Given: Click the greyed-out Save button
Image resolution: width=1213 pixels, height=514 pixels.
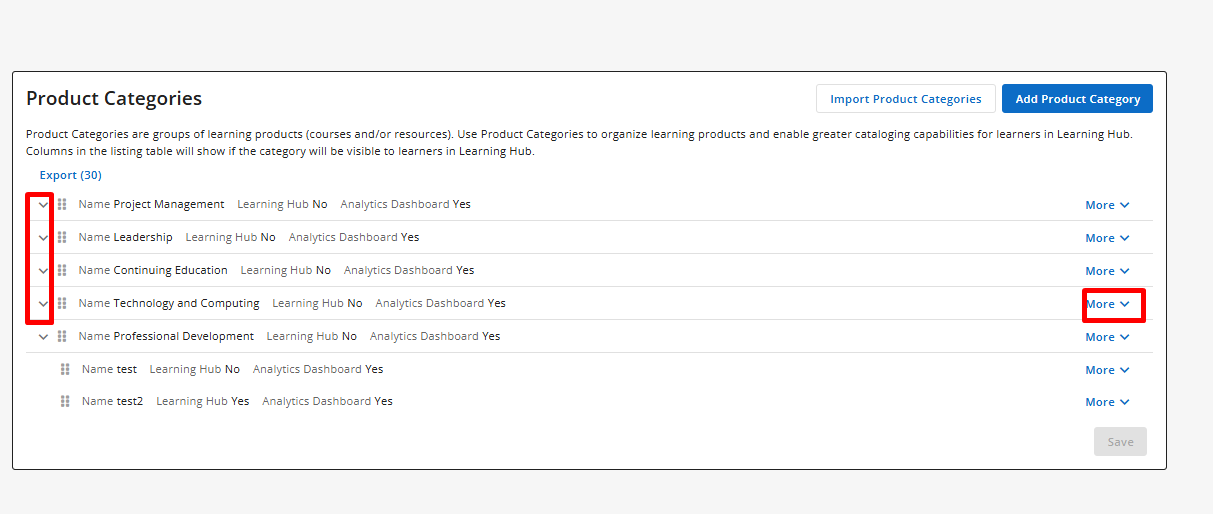Looking at the screenshot, I should (x=1120, y=442).
